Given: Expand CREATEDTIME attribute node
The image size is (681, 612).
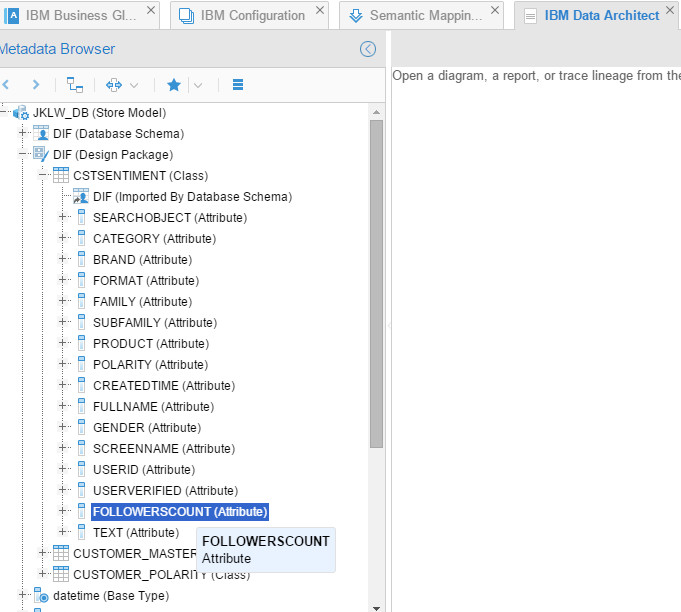Looking at the screenshot, I should coord(62,385).
